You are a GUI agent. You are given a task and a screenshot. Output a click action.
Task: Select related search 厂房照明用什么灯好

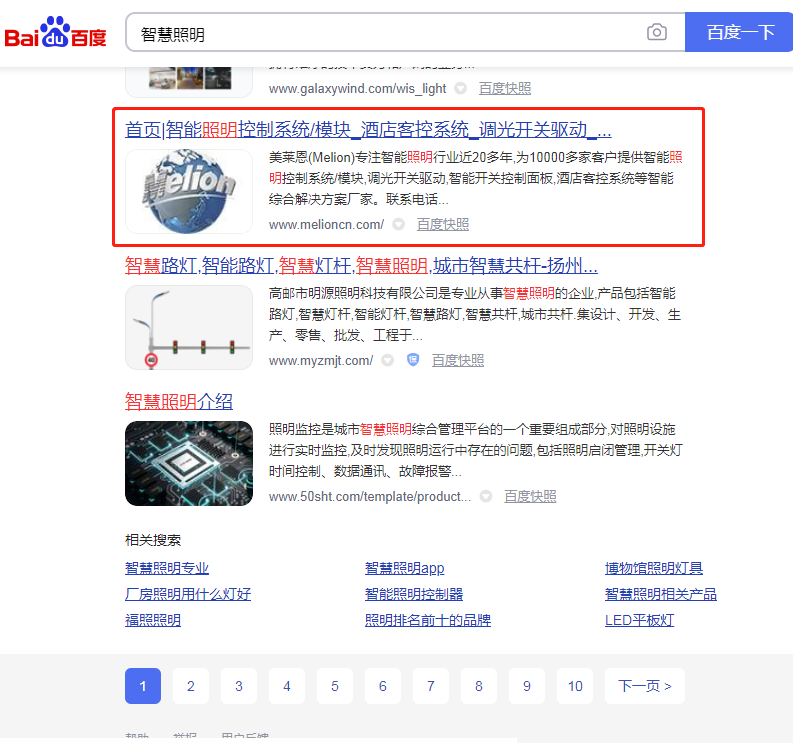(188, 594)
